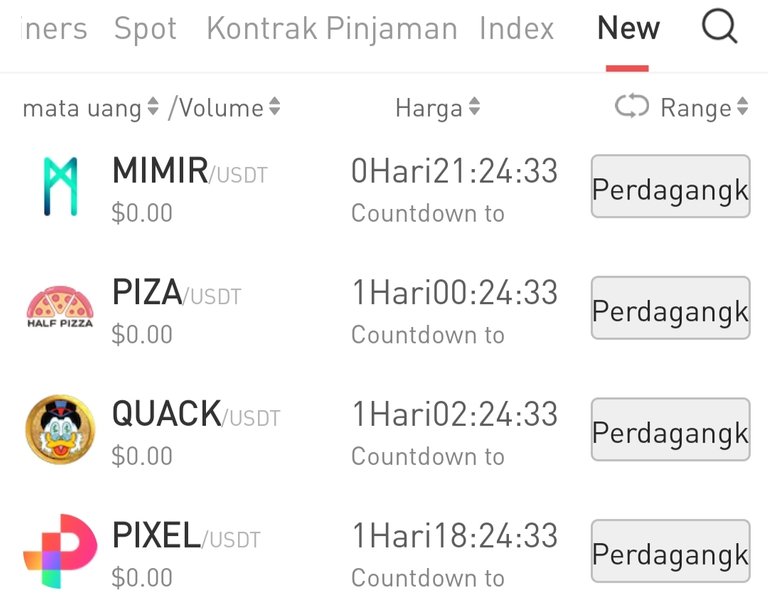This screenshot has height=614, width=768.
Task: Switch to the Spot tab
Action: click(x=145, y=28)
